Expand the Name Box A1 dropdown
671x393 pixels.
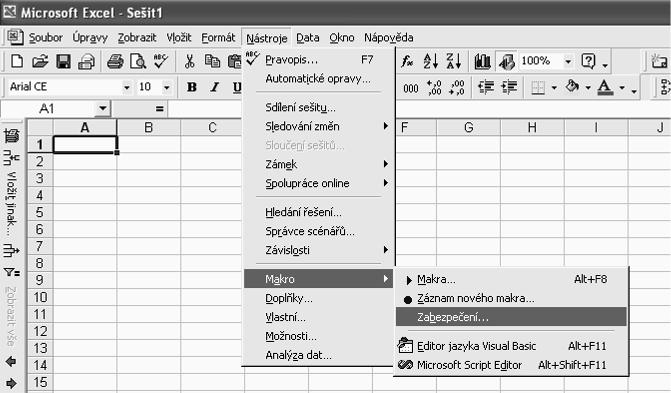tap(103, 108)
